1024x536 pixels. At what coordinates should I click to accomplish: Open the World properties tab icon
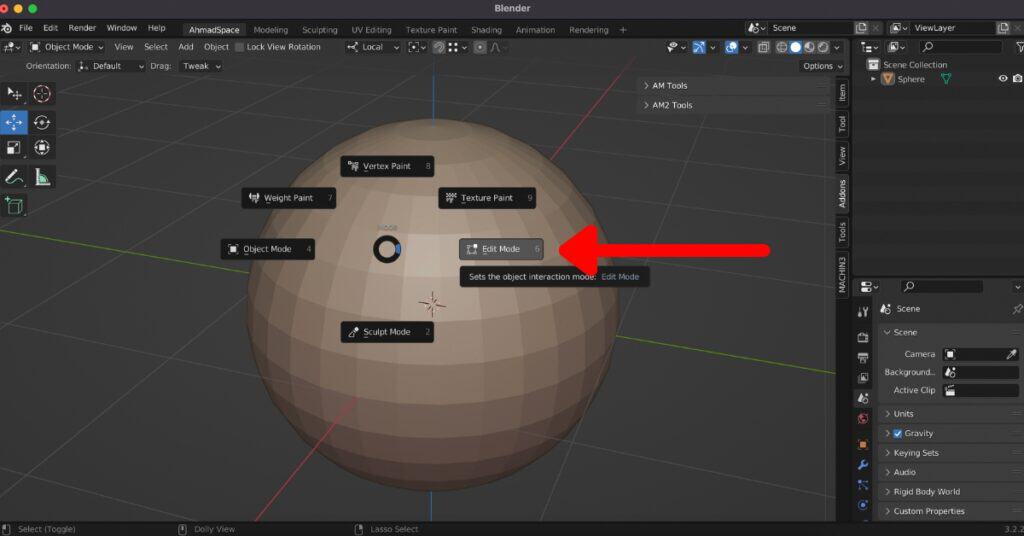(x=863, y=418)
